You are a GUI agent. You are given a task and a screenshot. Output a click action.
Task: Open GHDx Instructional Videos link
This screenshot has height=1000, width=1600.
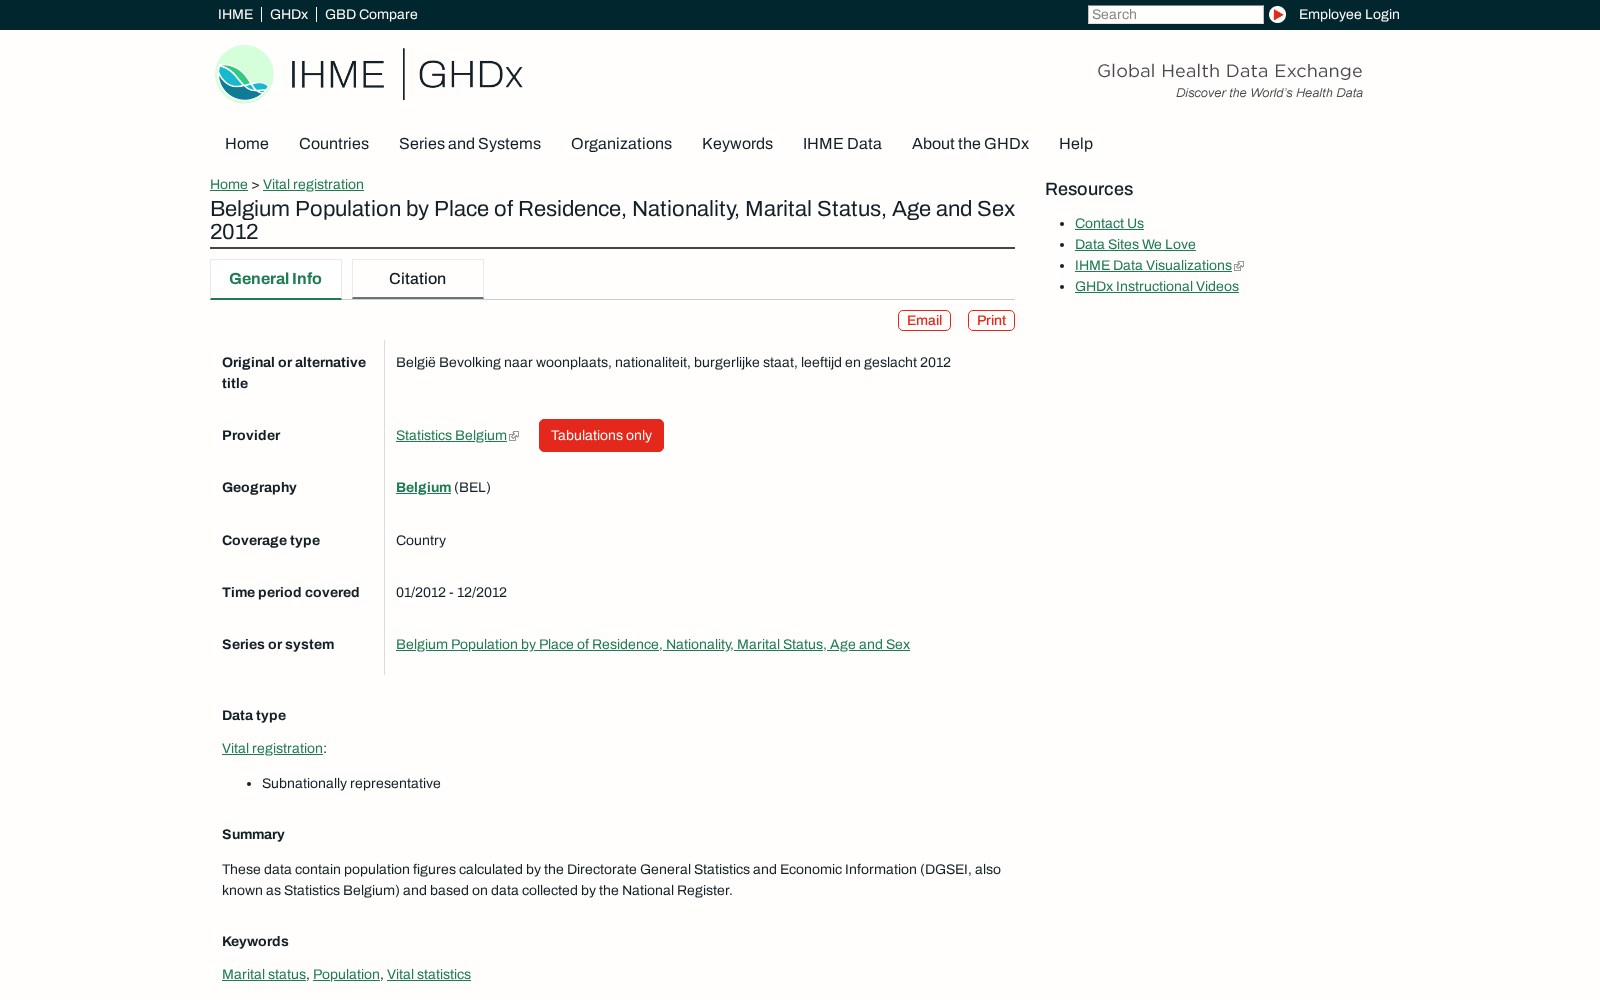[1157, 286]
